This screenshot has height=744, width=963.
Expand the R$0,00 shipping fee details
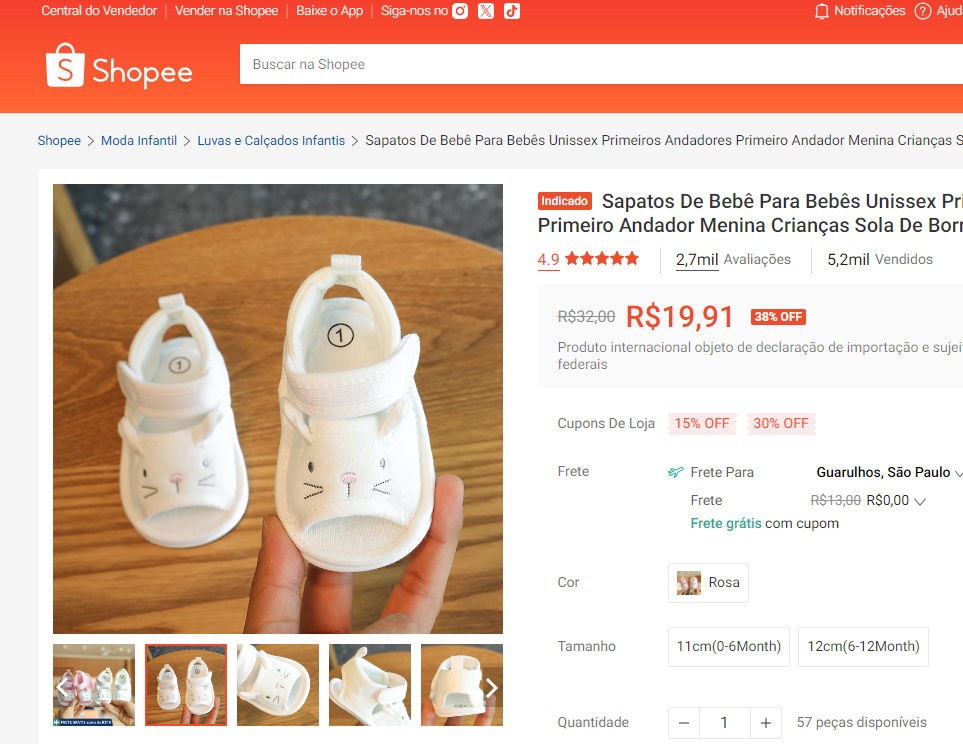tap(920, 501)
